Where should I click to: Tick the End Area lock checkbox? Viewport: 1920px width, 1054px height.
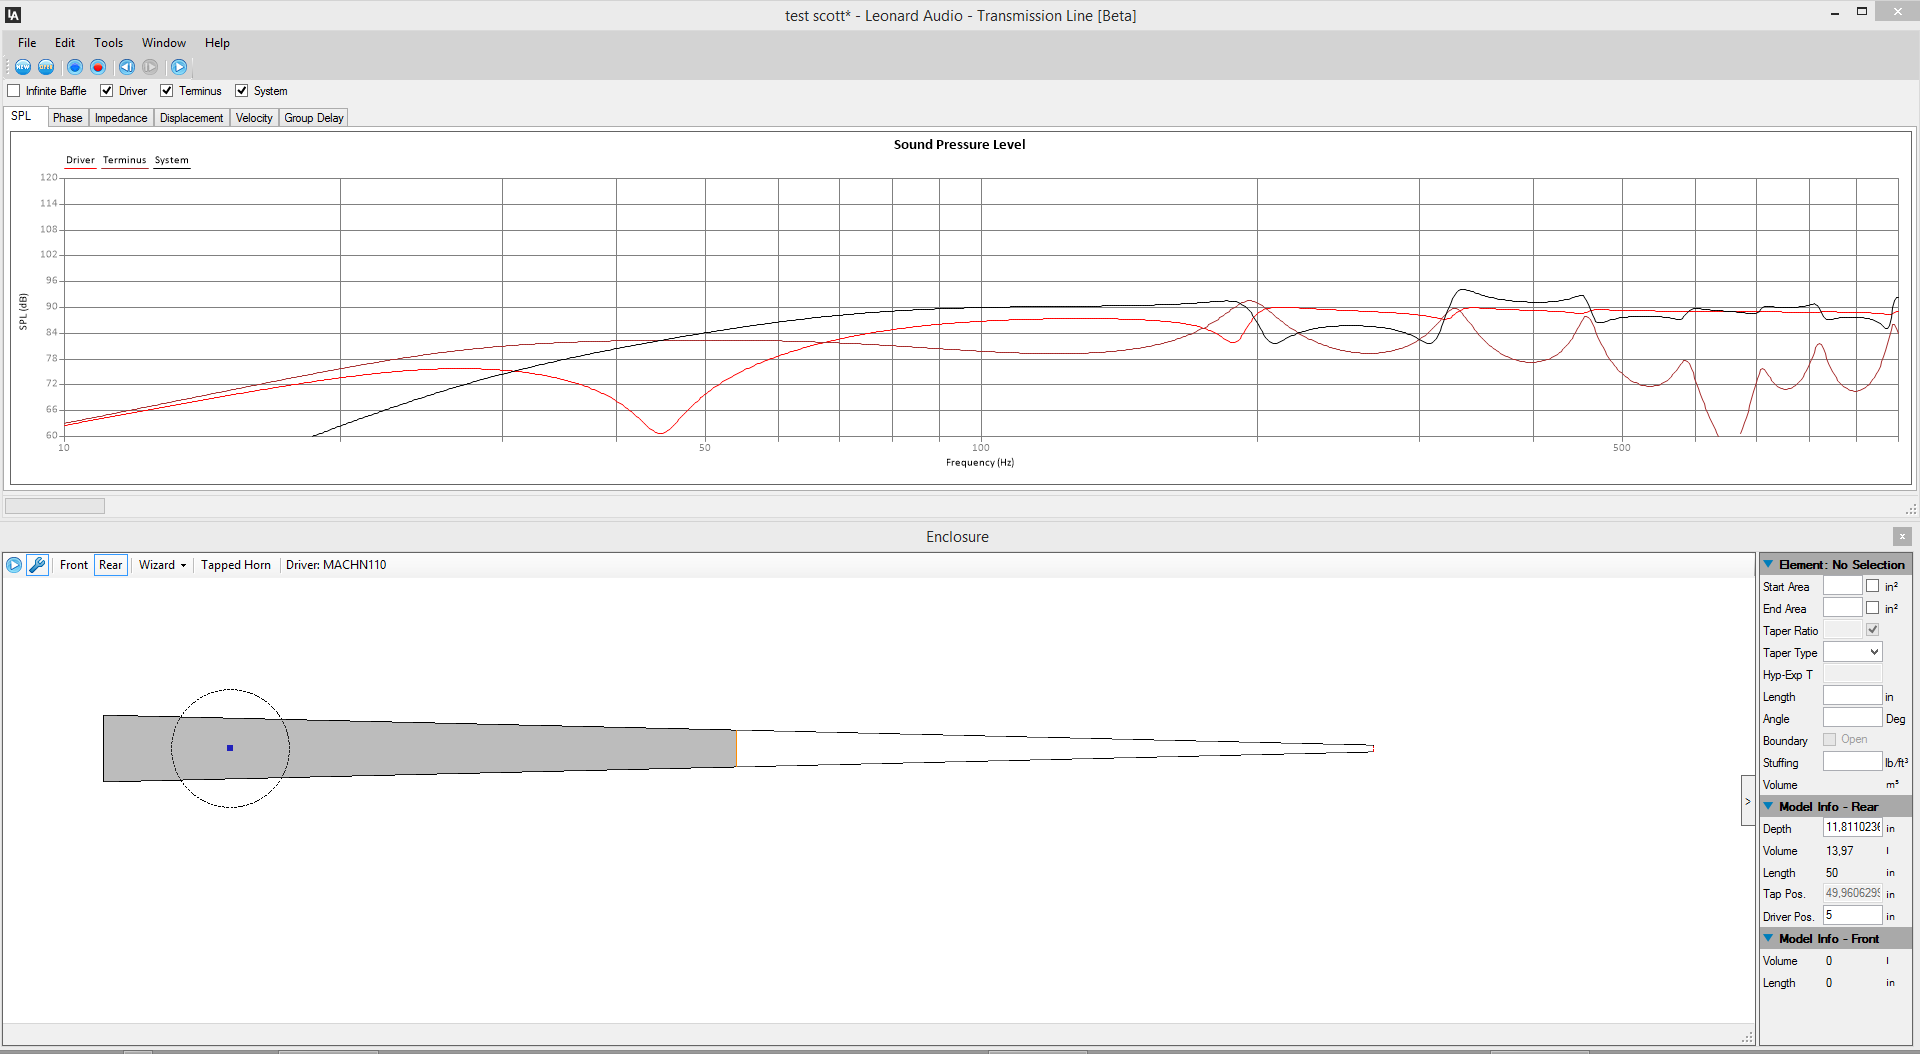pyautogui.click(x=1872, y=608)
